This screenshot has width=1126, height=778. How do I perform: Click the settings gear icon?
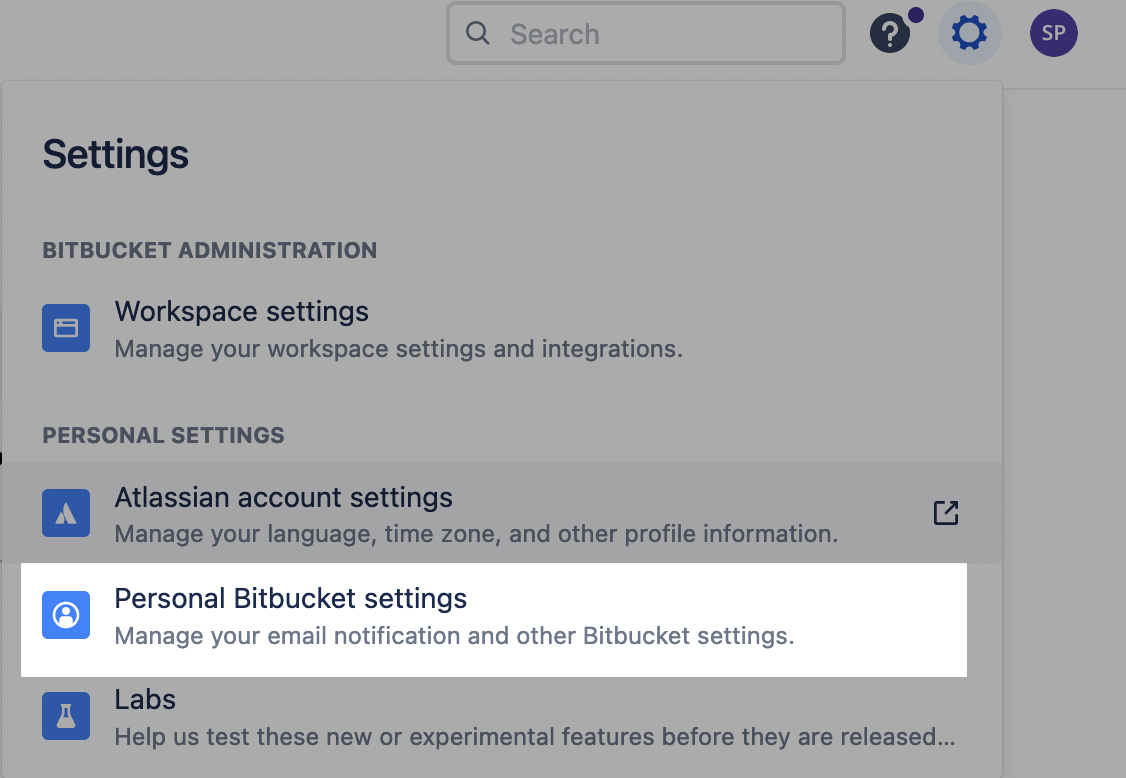pyautogui.click(x=968, y=34)
